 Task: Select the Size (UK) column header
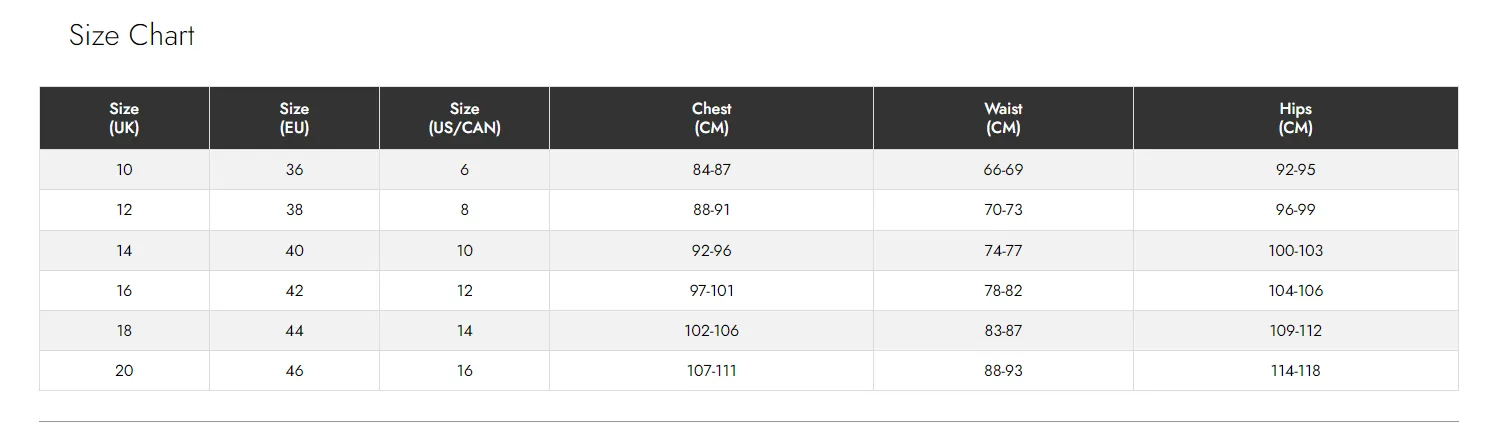pyautogui.click(x=124, y=118)
